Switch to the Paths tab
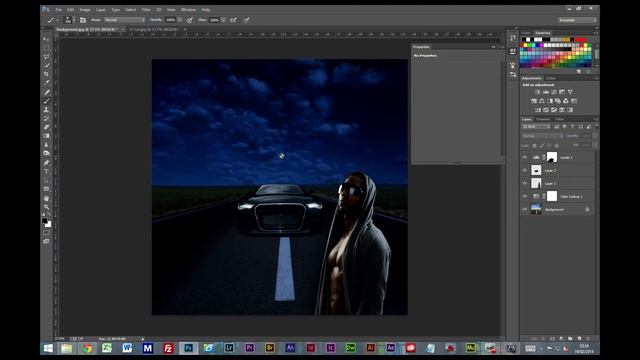 pyautogui.click(x=560, y=119)
